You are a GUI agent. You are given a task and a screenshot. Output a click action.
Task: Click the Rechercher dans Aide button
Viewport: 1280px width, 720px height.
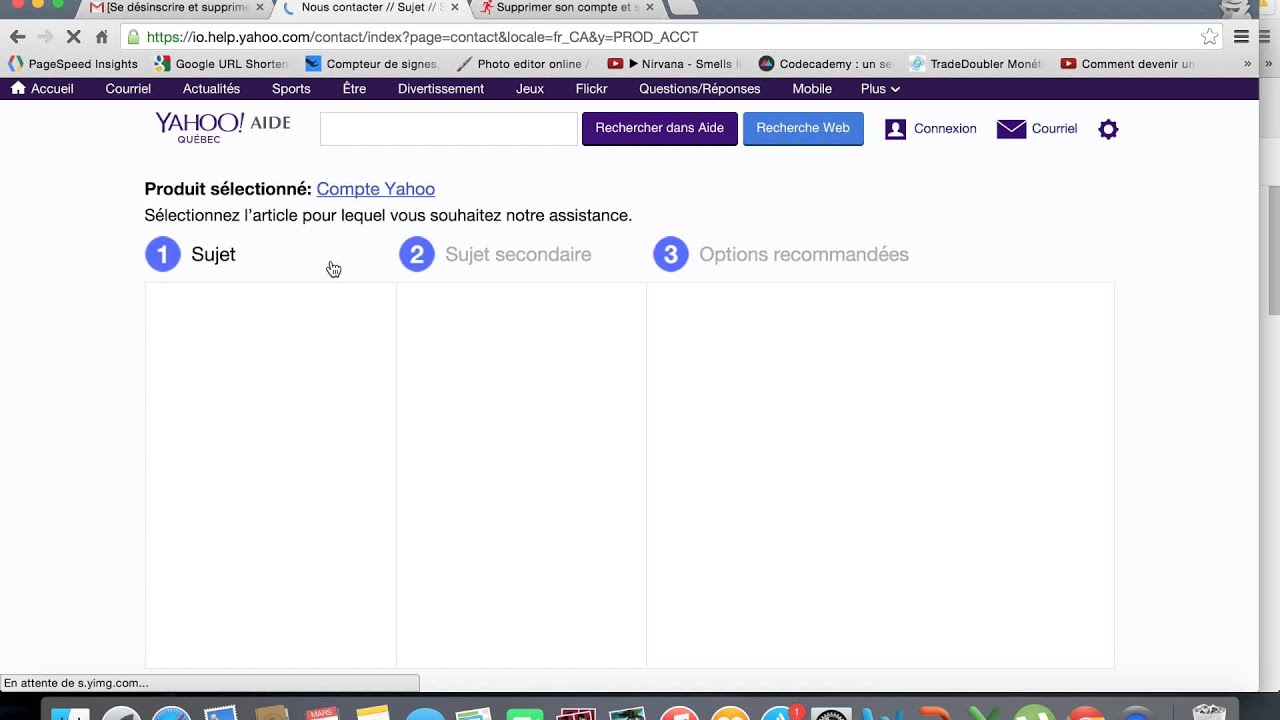[x=660, y=128]
